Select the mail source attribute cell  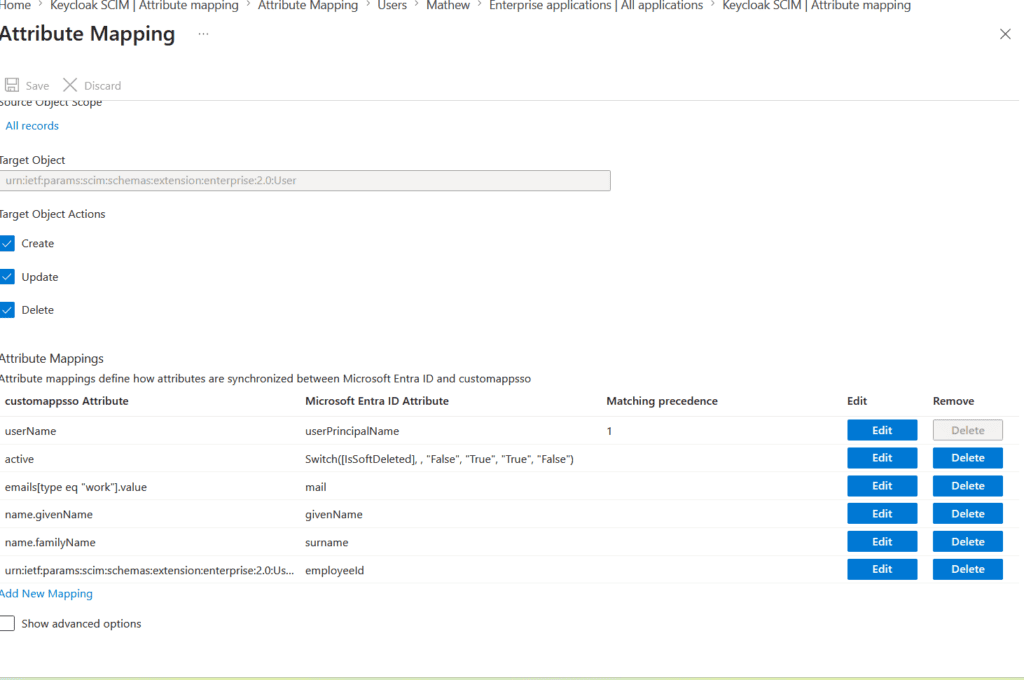pos(315,487)
